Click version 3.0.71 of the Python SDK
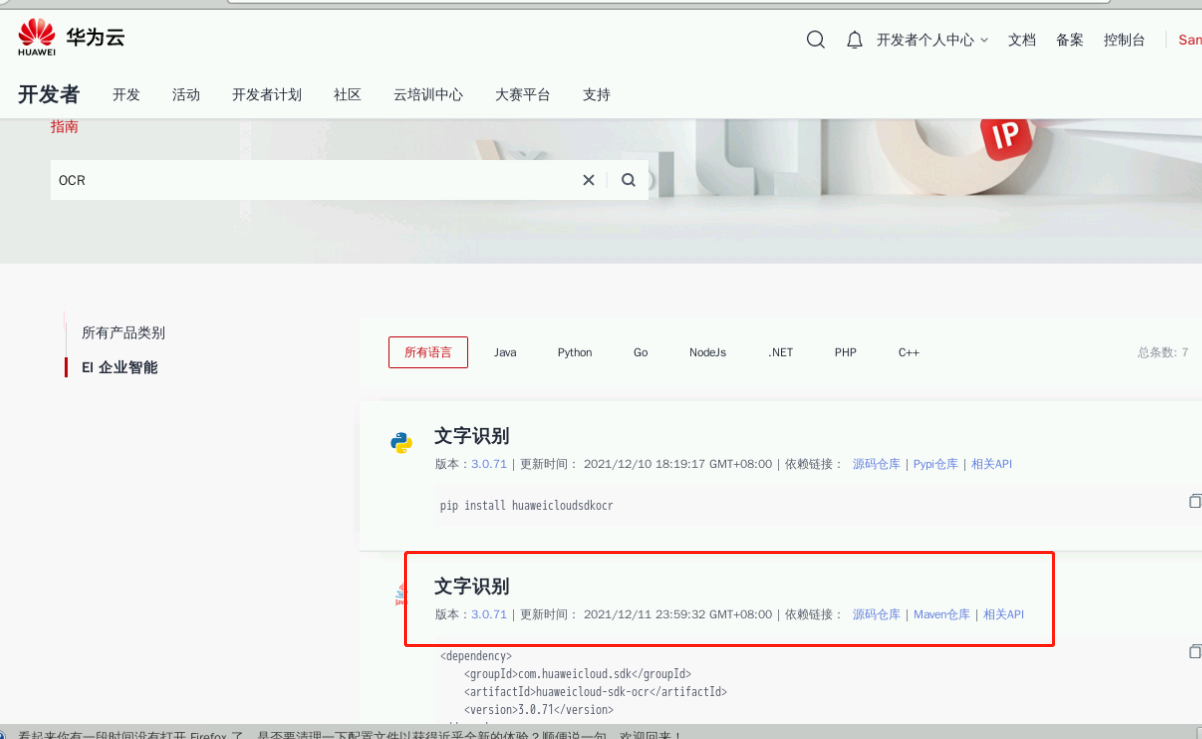This screenshot has height=739, width=1202. point(489,464)
